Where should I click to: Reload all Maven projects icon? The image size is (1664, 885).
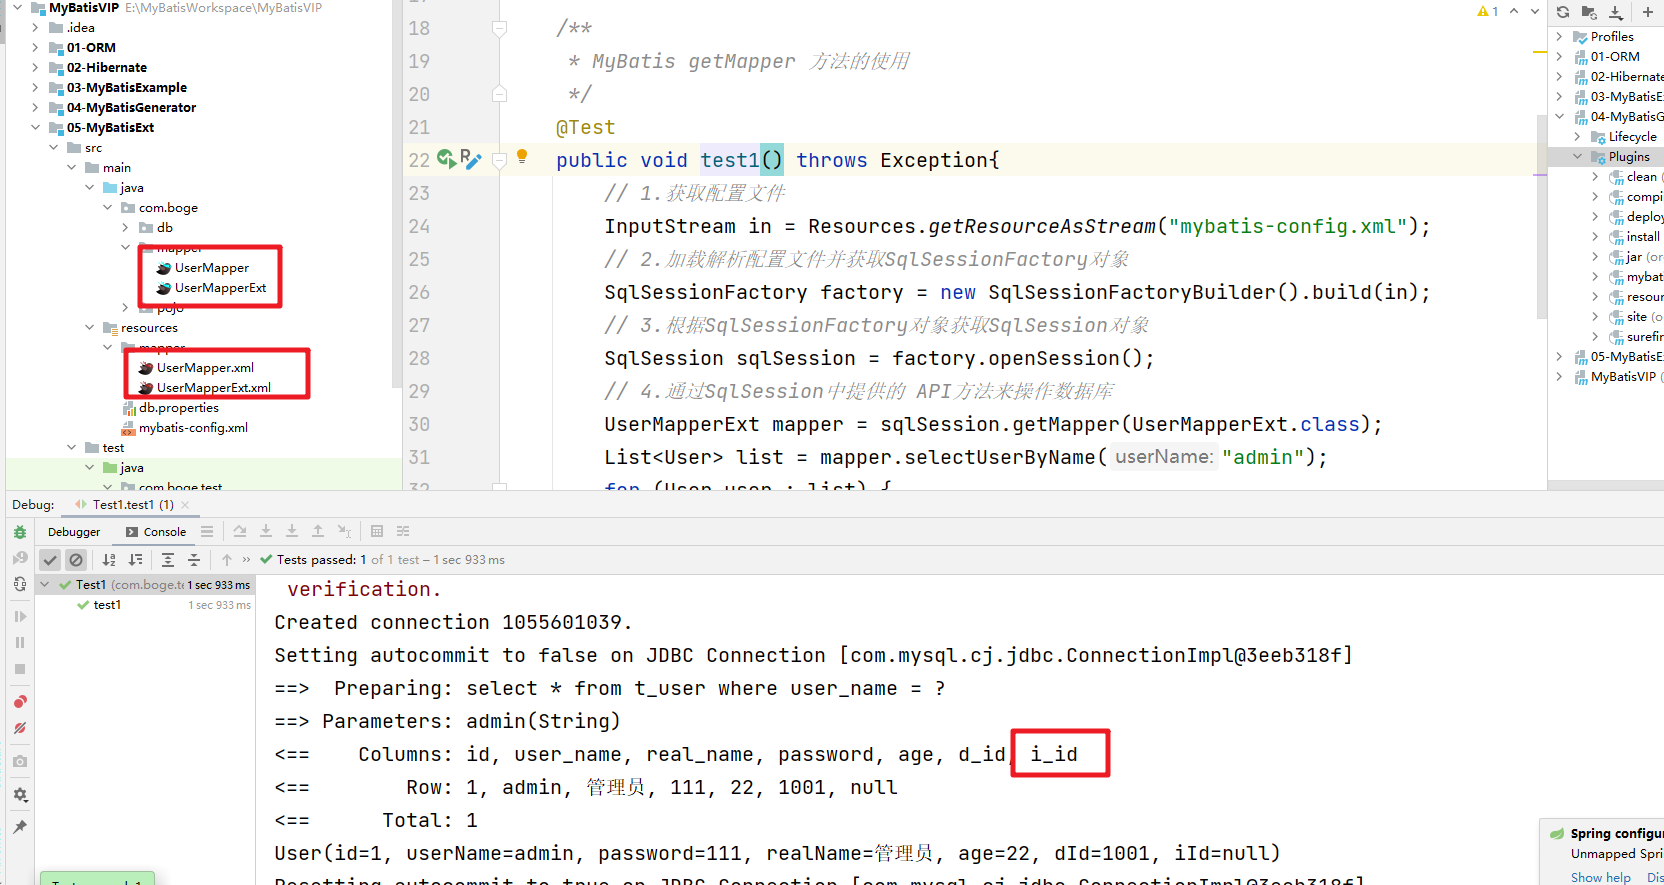point(1563,12)
